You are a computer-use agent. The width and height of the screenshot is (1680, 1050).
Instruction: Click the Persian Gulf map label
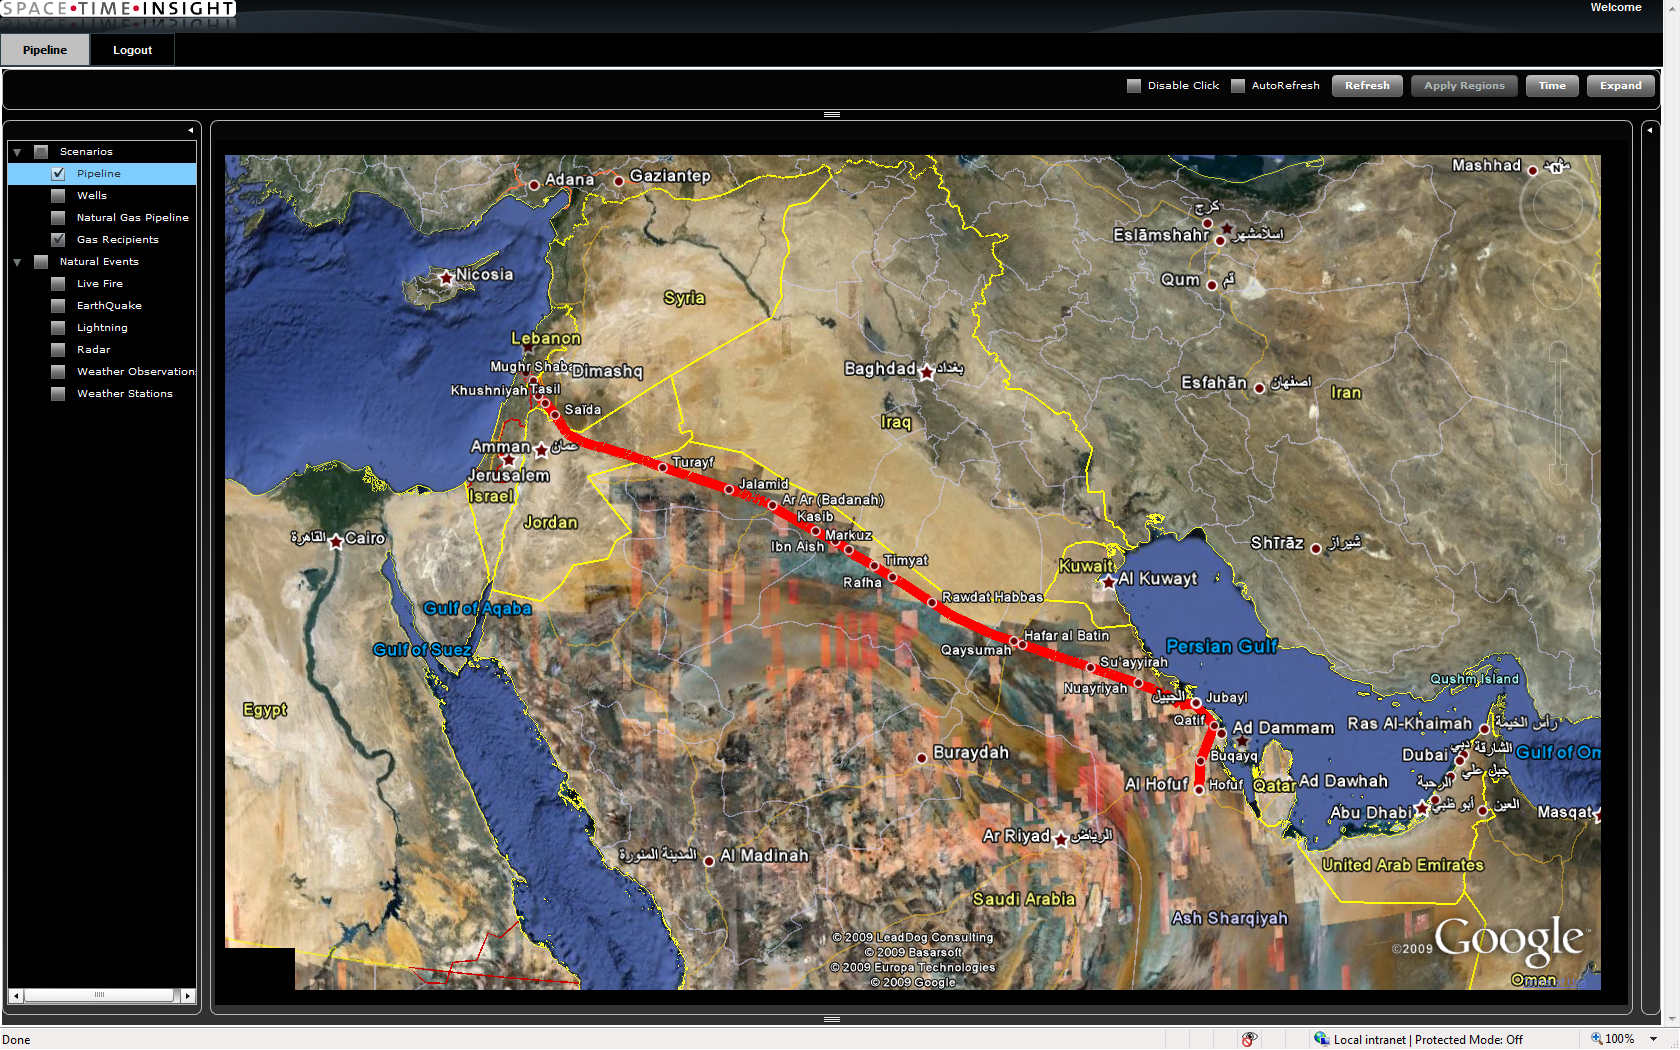coord(1221,647)
